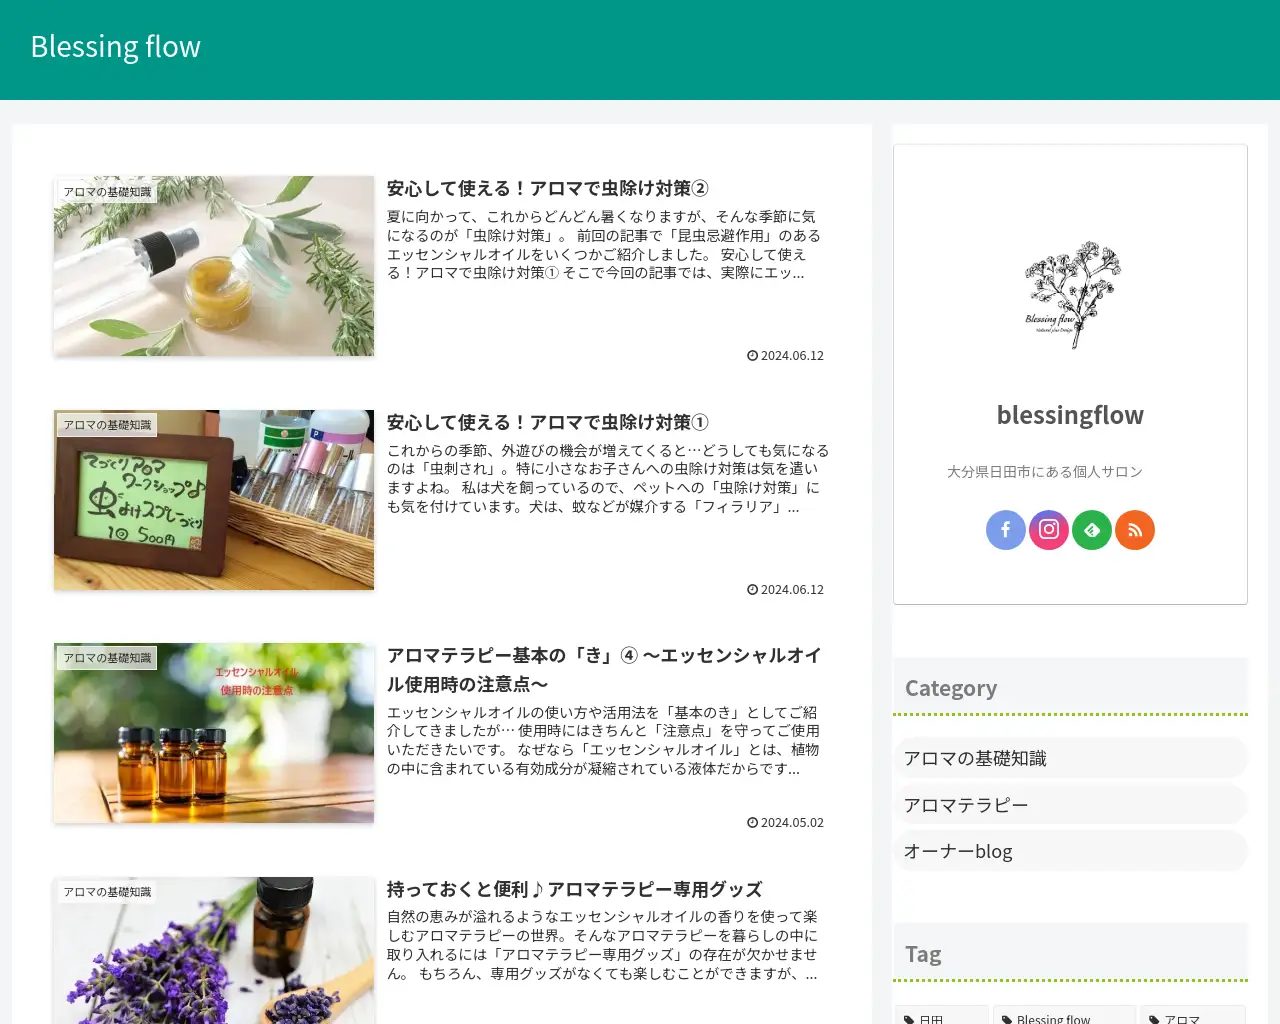Click the tag icon on the 日田 tag
This screenshot has width=1280, height=1024.
[x=911, y=1018]
